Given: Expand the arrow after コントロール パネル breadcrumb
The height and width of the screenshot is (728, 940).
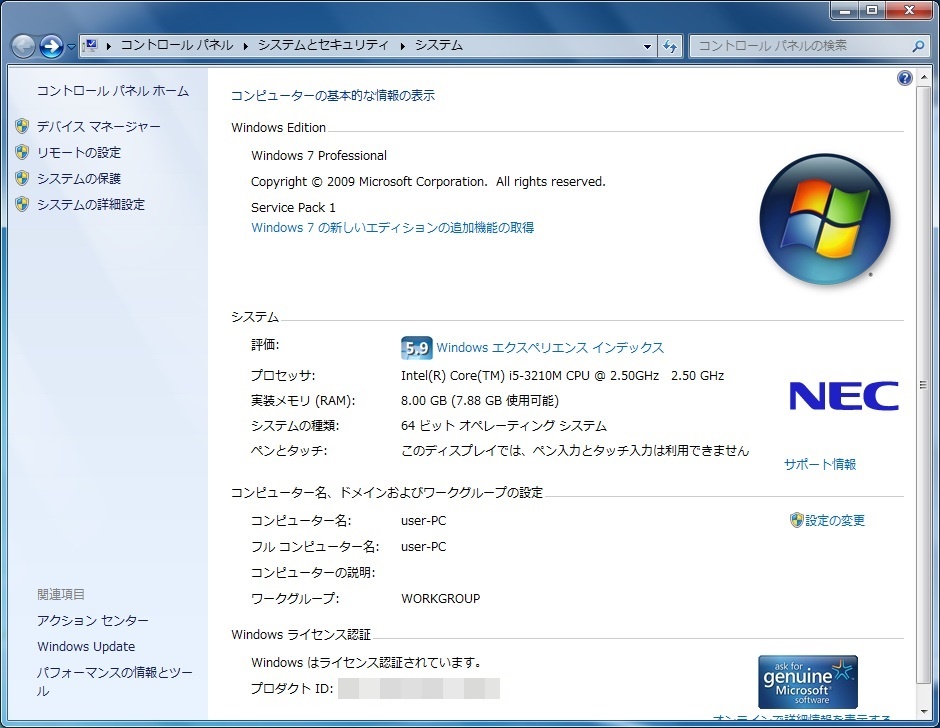Looking at the screenshot, I should (246, 46).
